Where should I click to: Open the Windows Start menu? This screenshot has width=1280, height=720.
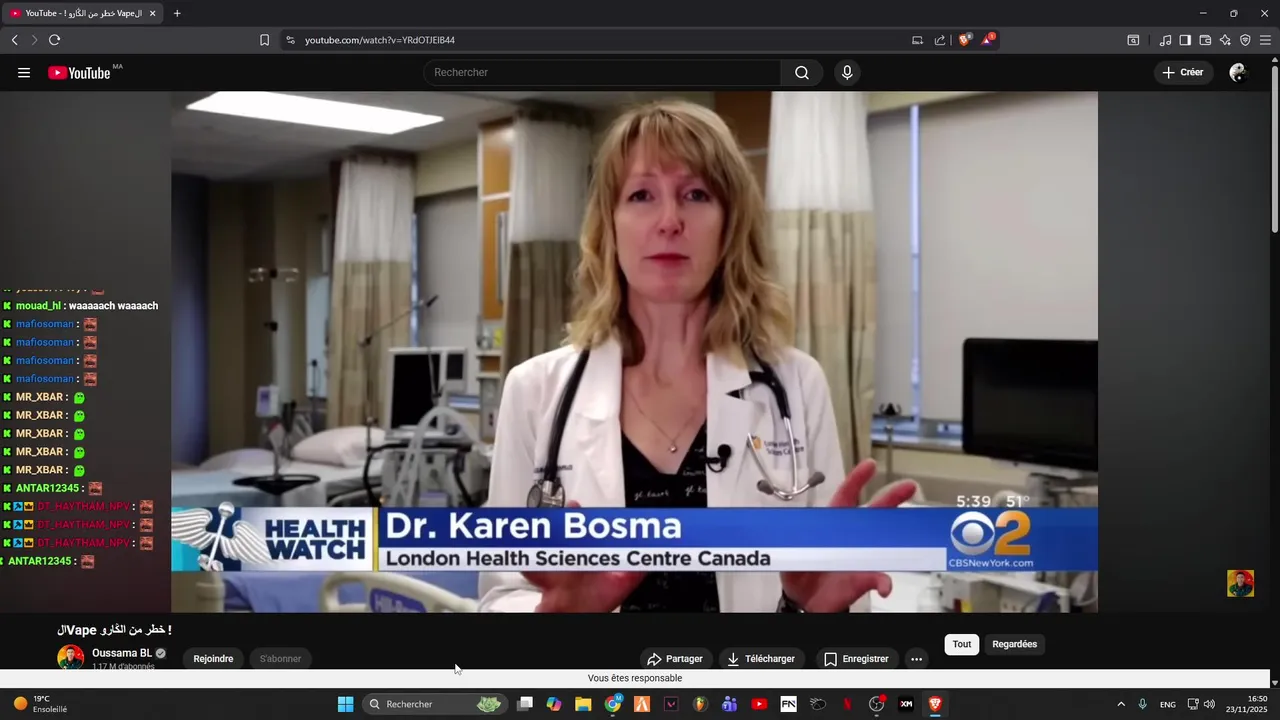pyautogui.click(x=345, y=704)
